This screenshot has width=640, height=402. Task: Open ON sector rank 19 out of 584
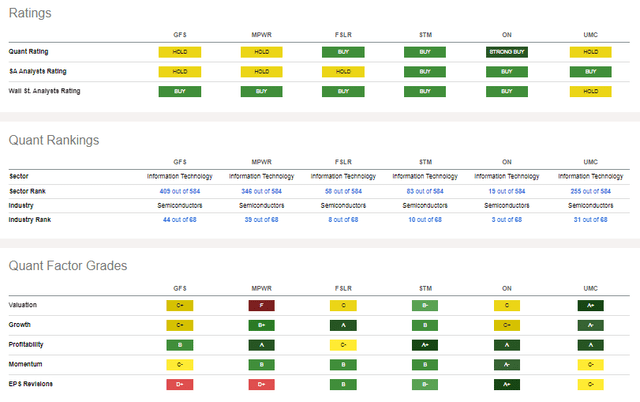click(x=507, y=191)
